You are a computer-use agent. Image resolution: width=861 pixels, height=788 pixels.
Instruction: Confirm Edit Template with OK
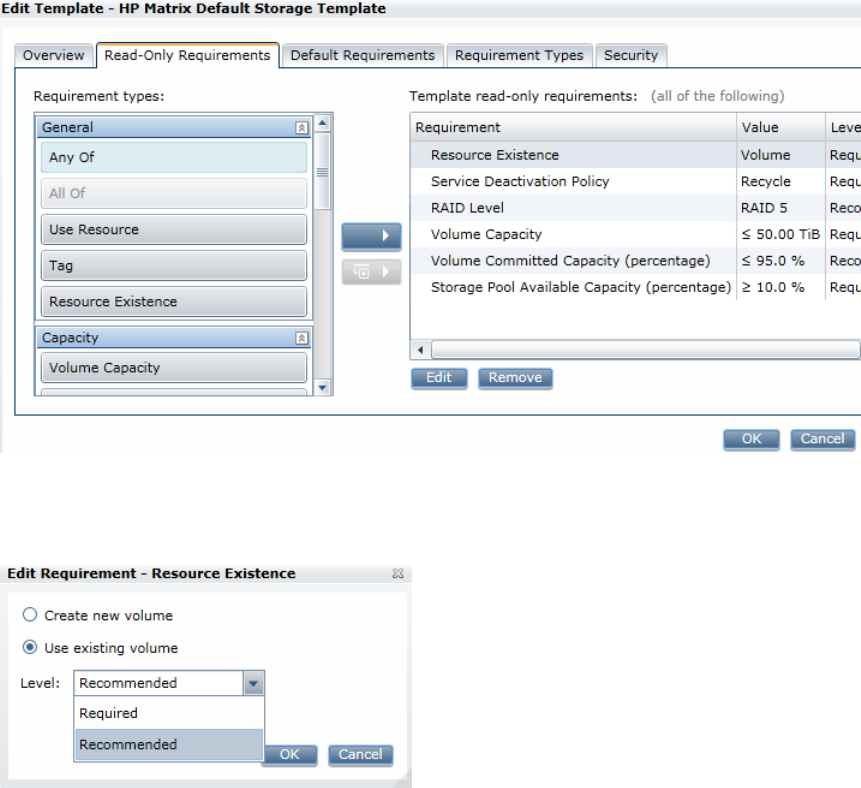point(751,439)
